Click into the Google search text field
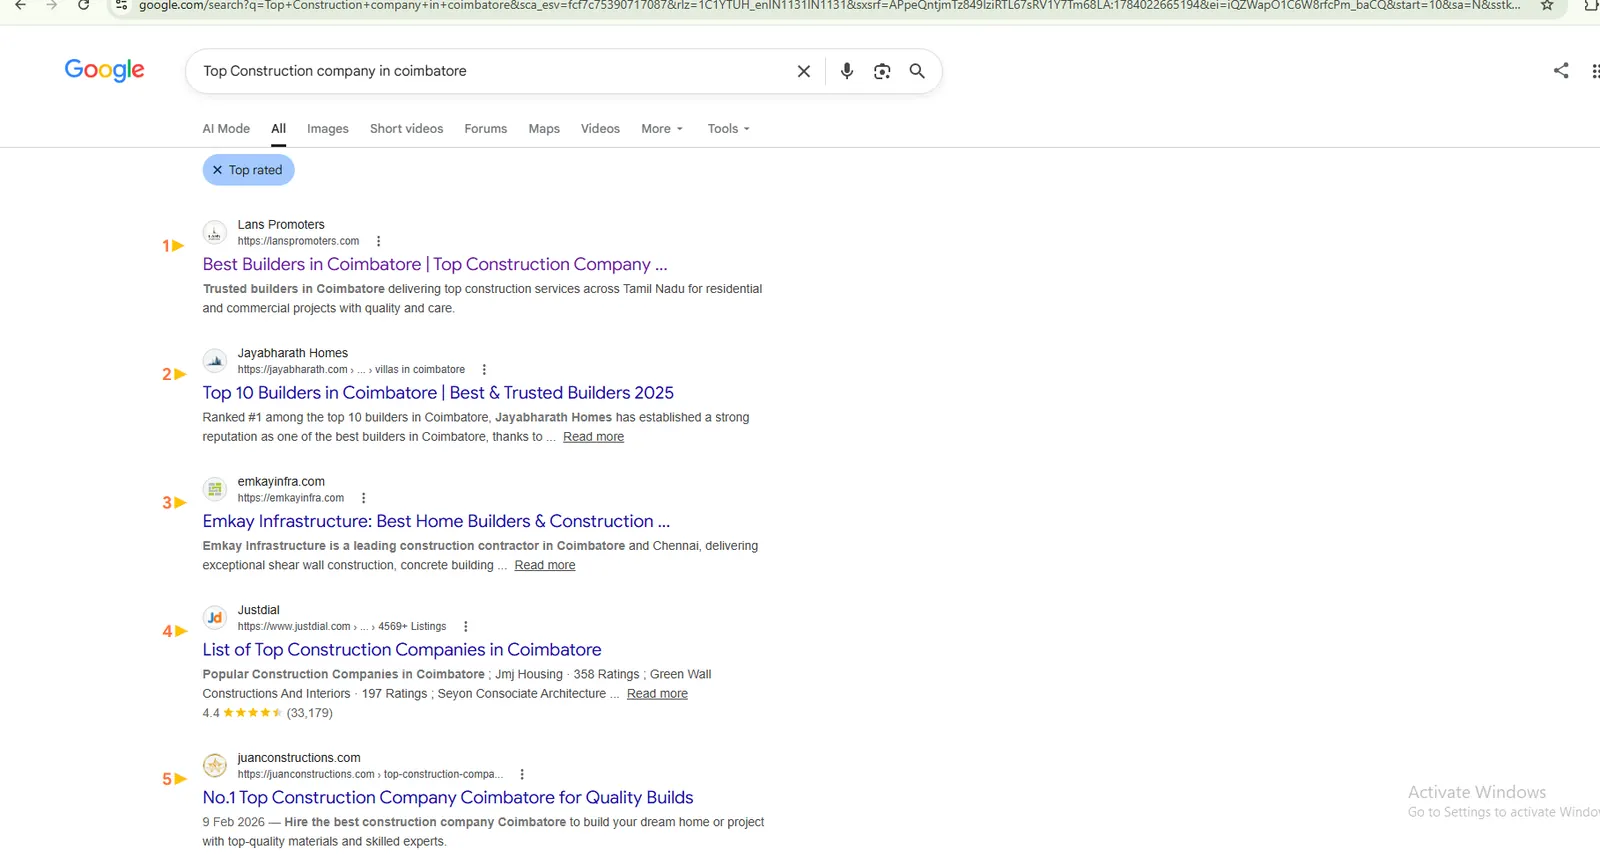1600x857 pixels. (490, 71)
